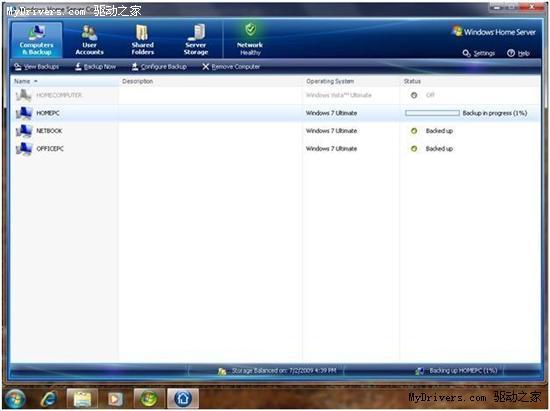Screen dimensions: 550x411
Task: Click the Storage Balanced status bar icon
Action: 222,371
